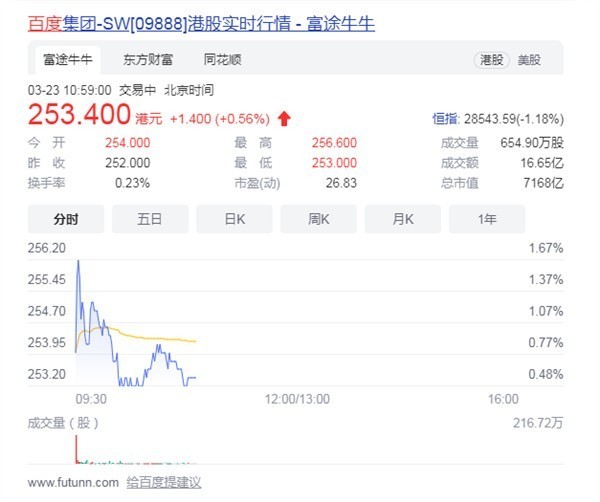This screenshot has width=600, height=502.
Task: Click the 12:00/13:00 time axis label
Action: coord(297,399)
